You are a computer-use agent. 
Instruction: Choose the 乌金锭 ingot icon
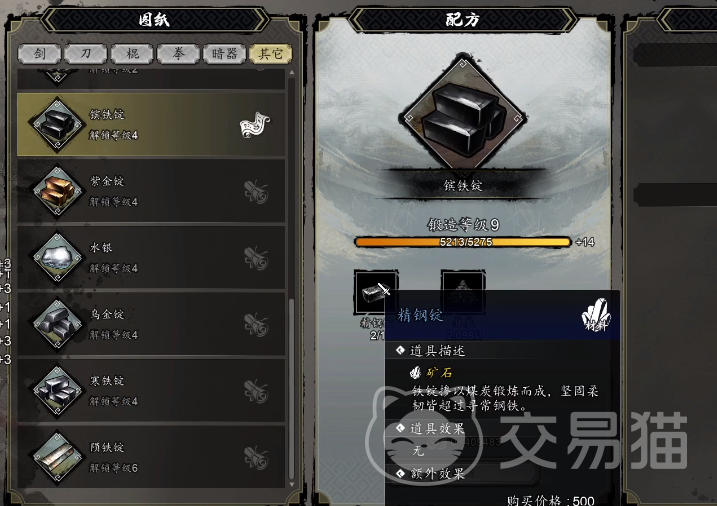tap(57, 324)
